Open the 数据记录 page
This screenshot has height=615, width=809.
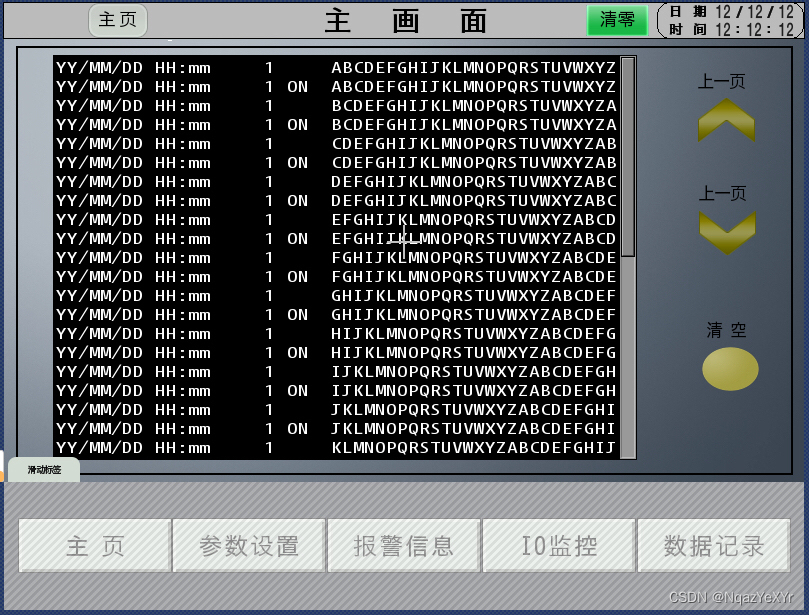click(x=714, y=545)
